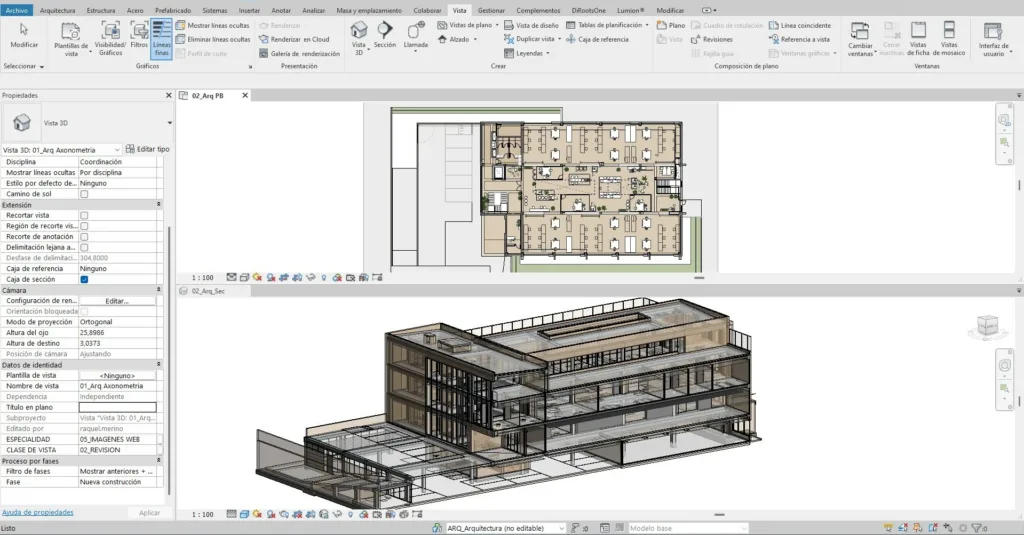
Task: Click the Editar tipo button
Action: [x=147, y=149]
